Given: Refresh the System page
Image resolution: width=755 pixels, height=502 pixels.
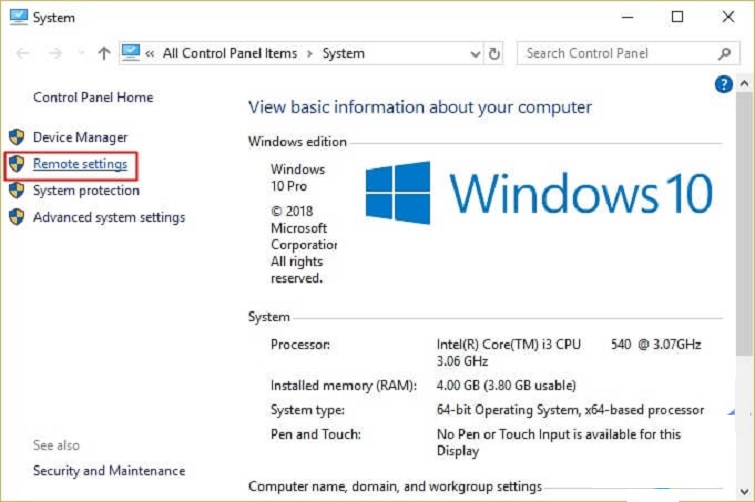Looking at the screenshot, I should (494, 53).
